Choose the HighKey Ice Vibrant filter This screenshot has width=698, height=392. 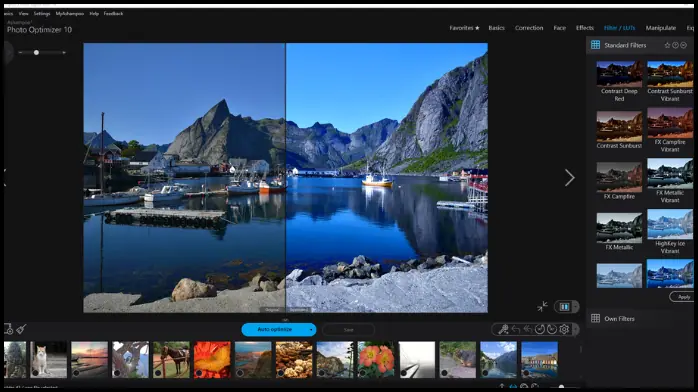670,231
